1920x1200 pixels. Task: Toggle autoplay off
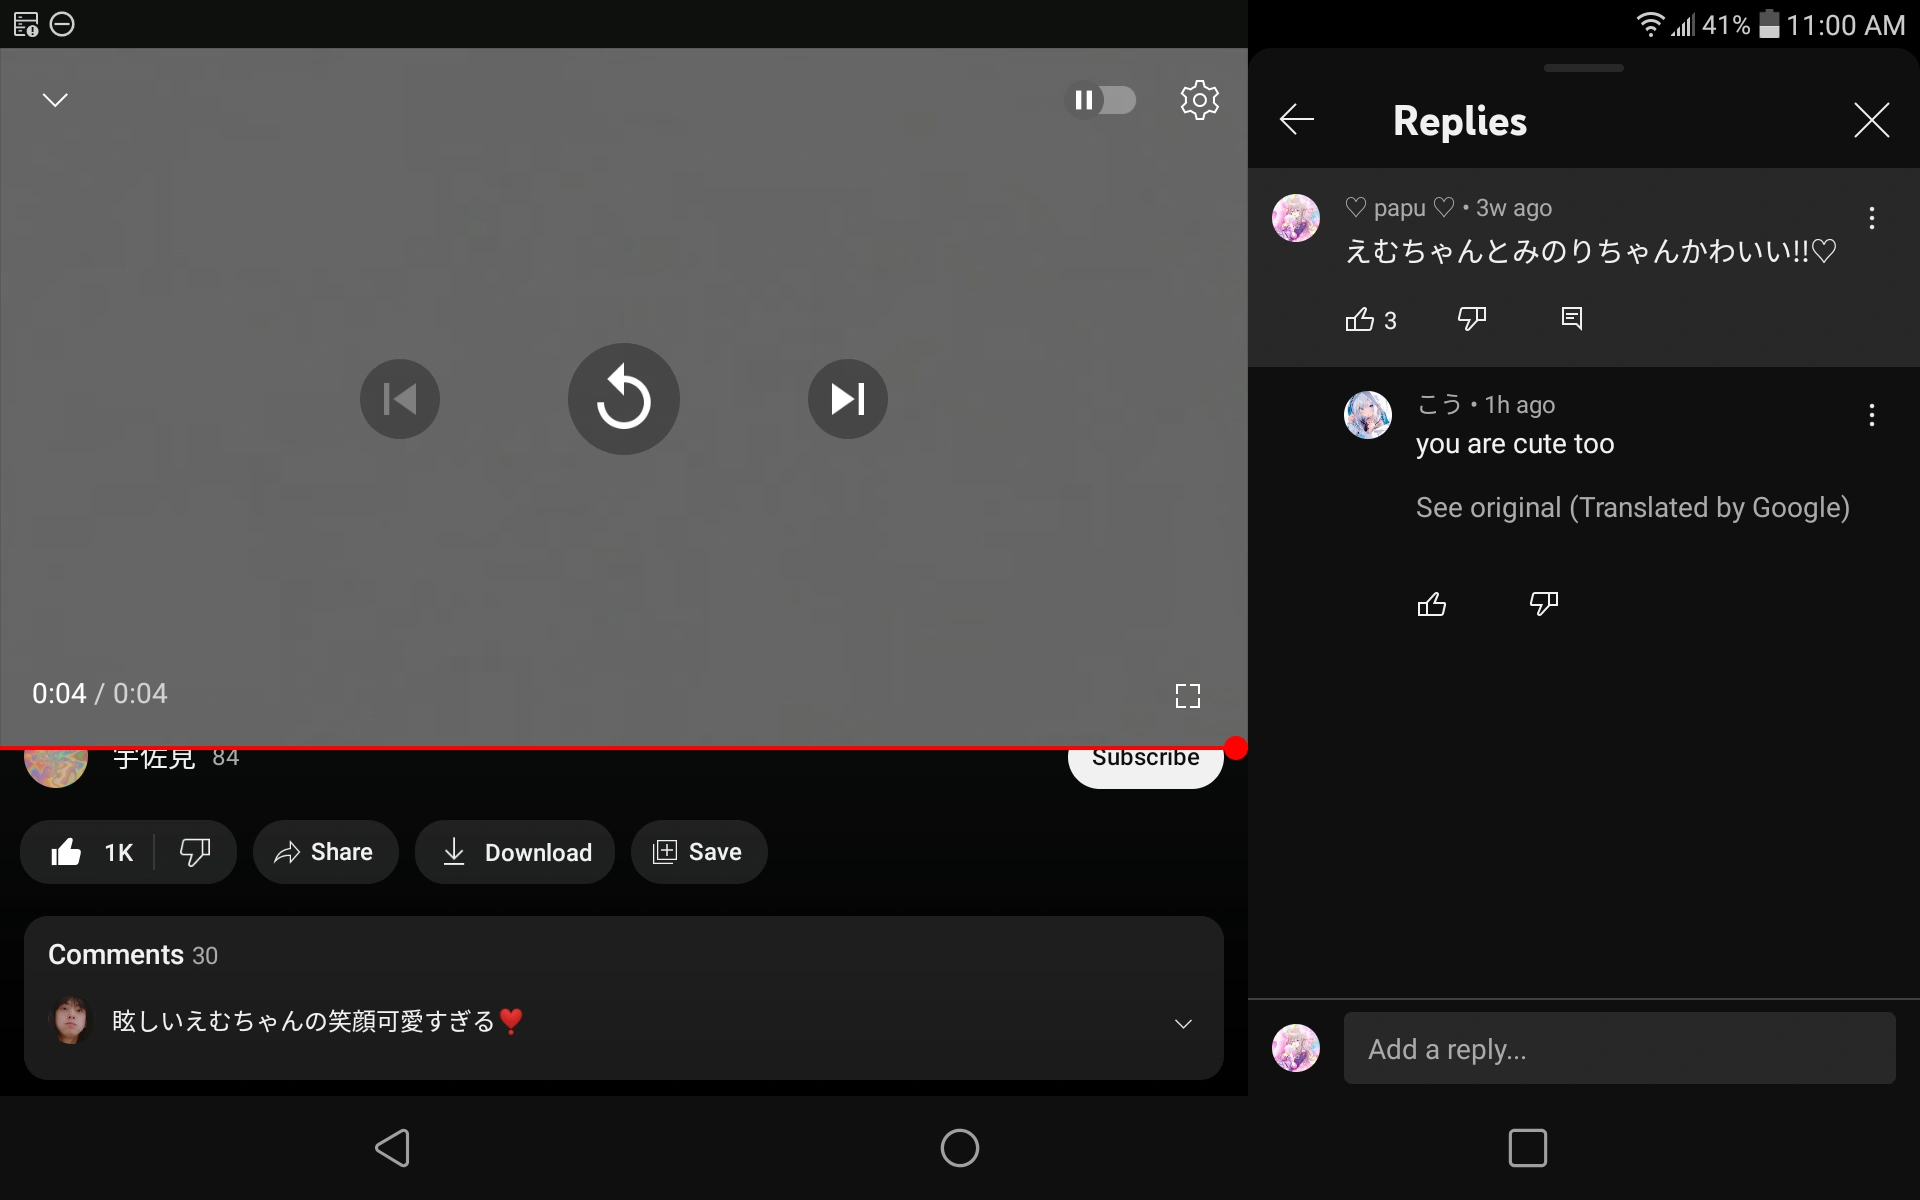1103,99
